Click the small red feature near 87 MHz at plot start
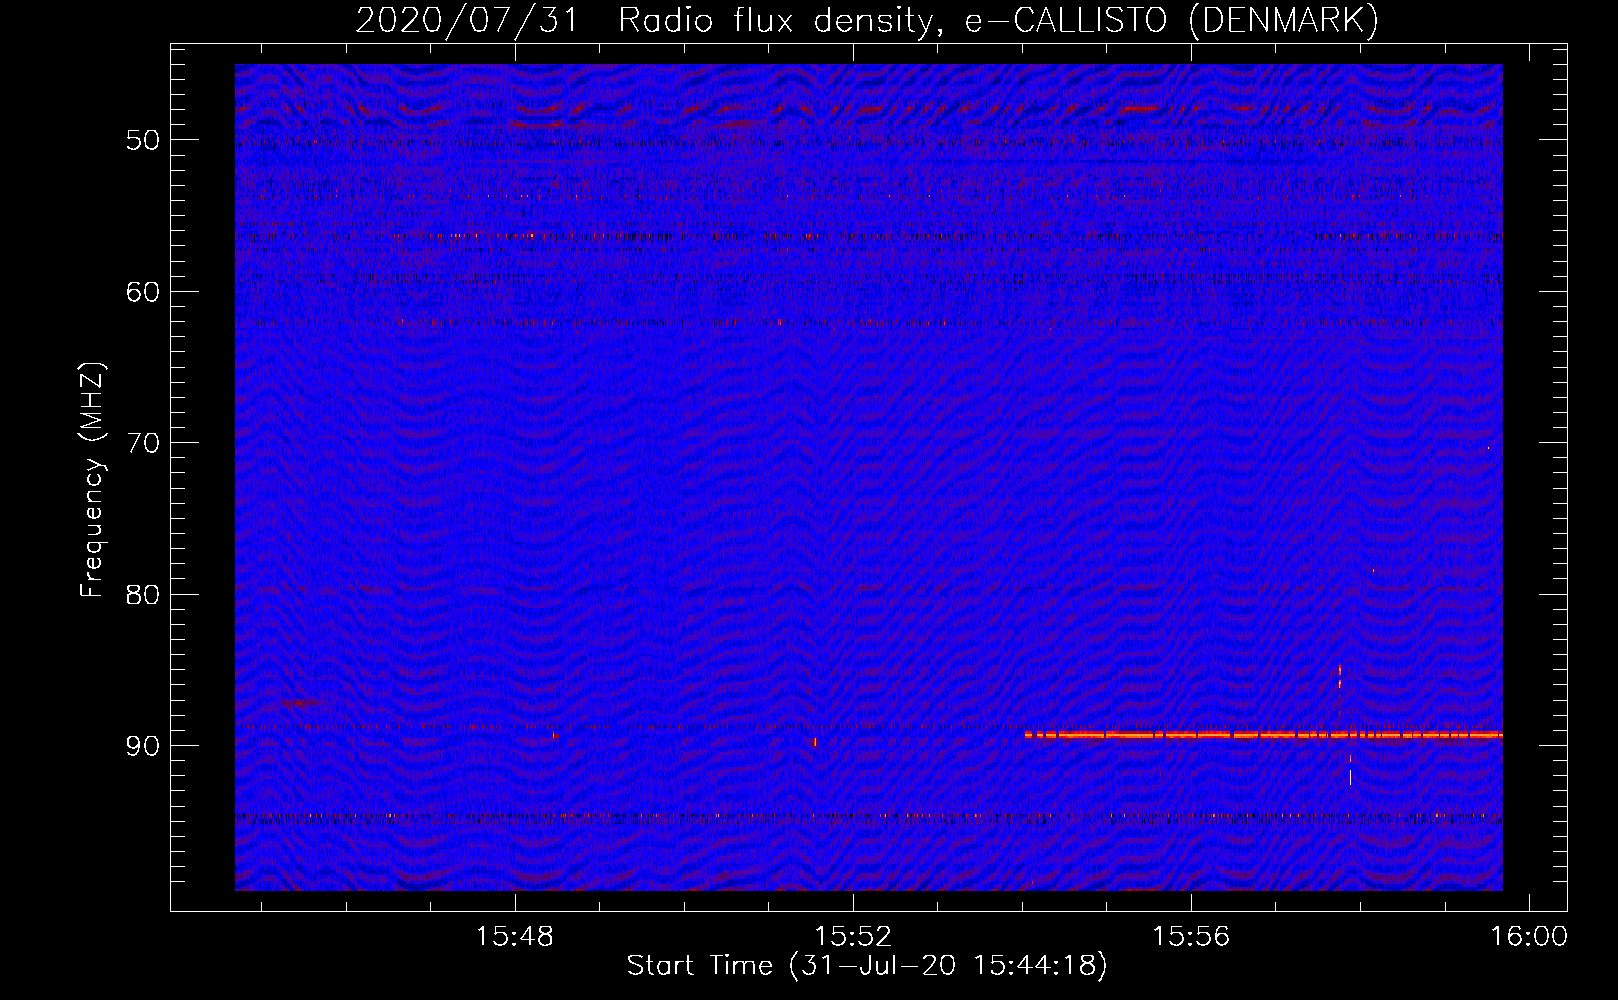1618x1000 pixels. (x=299, y=703)
